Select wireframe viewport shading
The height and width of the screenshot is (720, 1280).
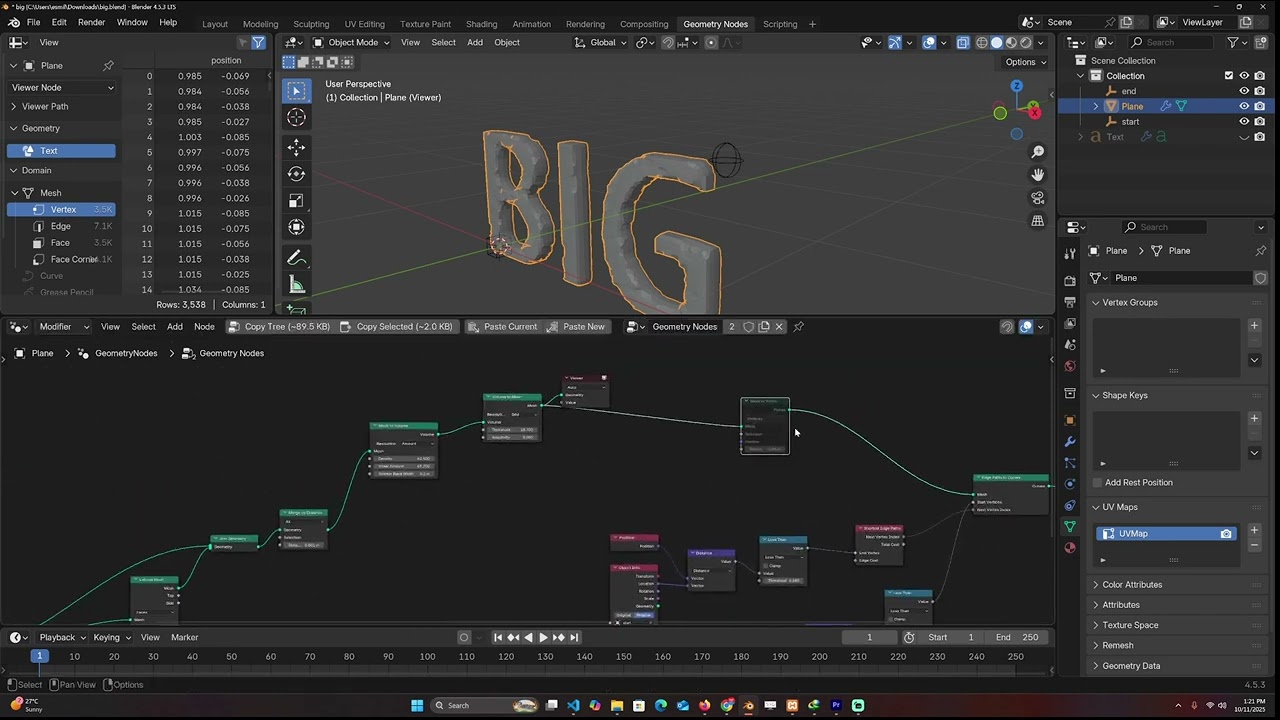982,42
